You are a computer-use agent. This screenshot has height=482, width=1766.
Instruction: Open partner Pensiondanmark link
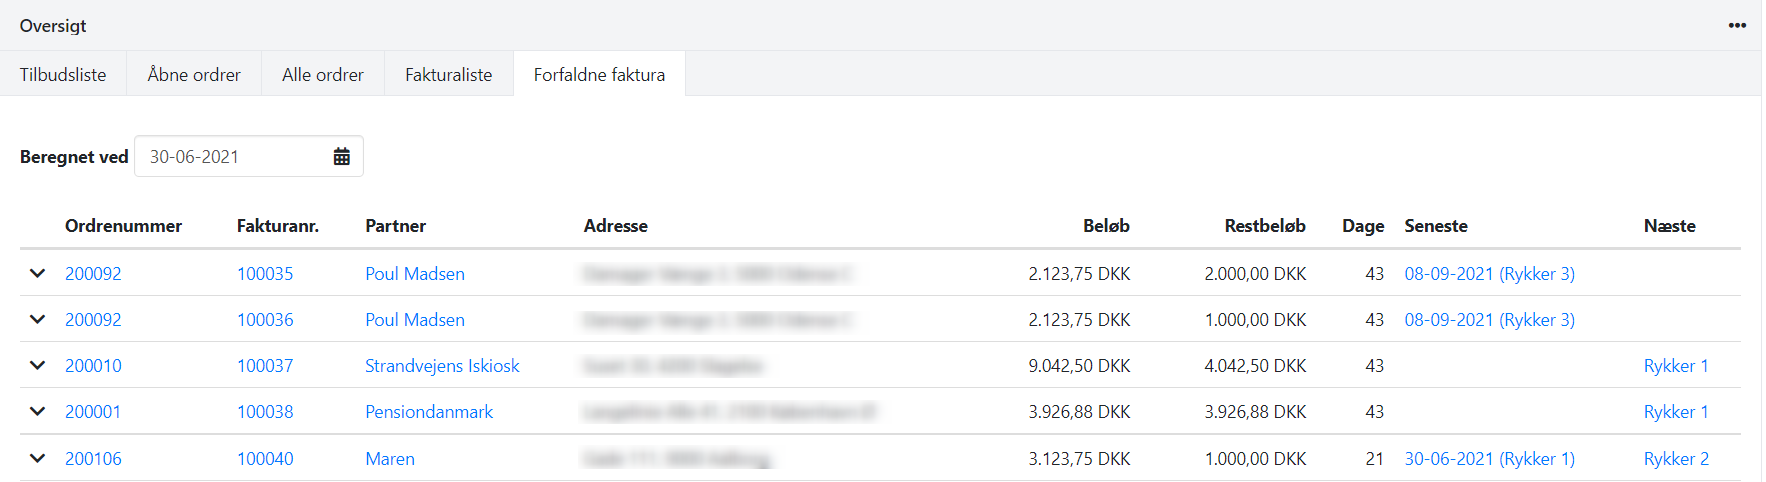(x=429, y=412)
